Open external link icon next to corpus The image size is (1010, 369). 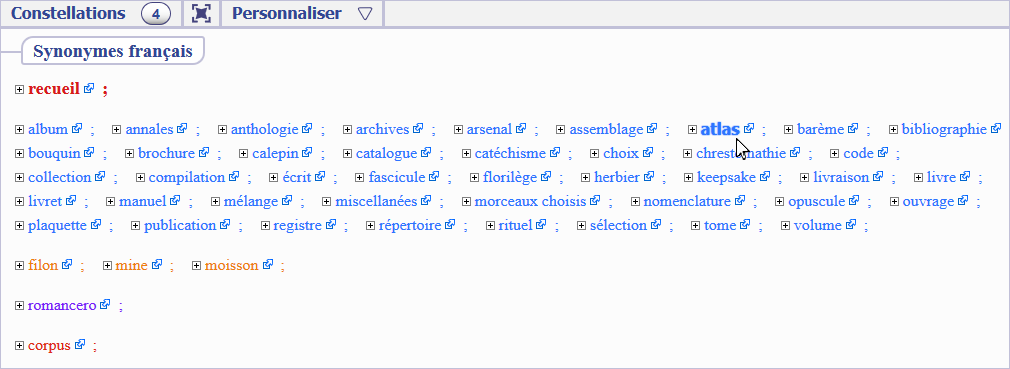(80, 345)
